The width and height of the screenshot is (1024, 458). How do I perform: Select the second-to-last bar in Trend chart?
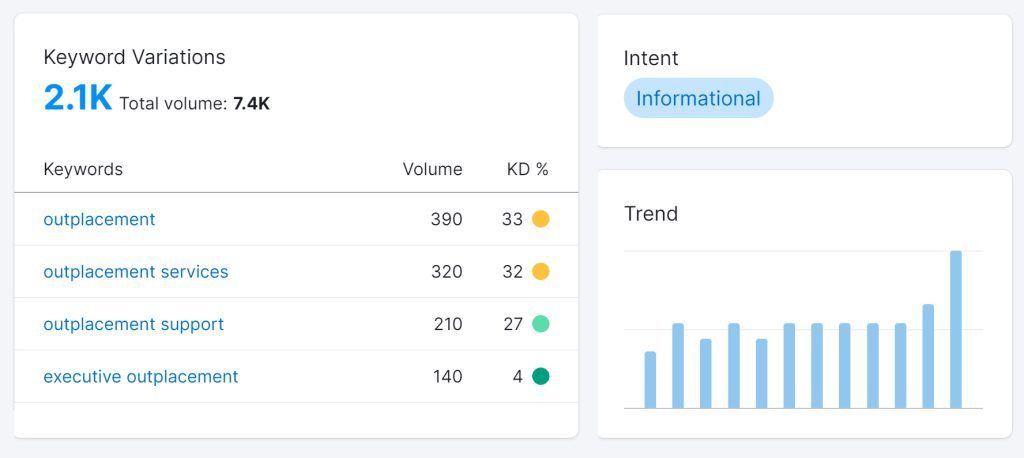[928, 356]
